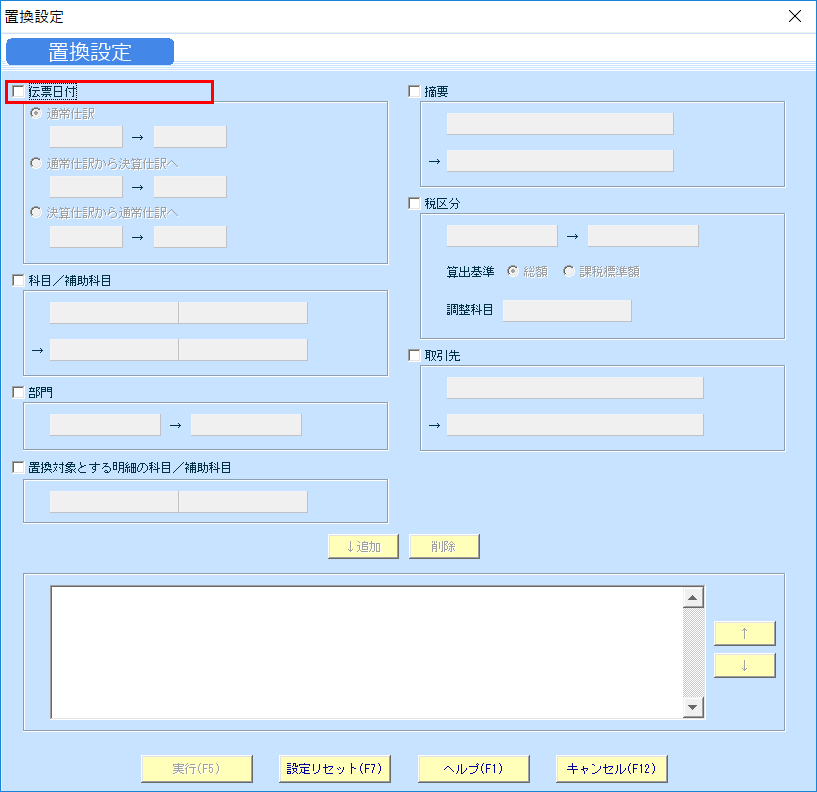Enable the 税区分 checkbox
817x792 pixels.
coord(414,203)
